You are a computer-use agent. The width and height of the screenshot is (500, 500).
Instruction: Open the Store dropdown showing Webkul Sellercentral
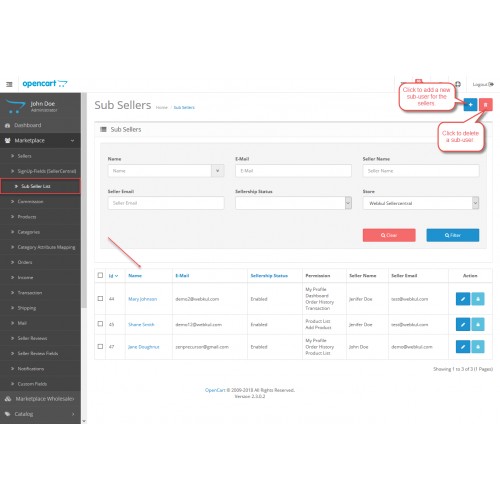pos(421,203)
